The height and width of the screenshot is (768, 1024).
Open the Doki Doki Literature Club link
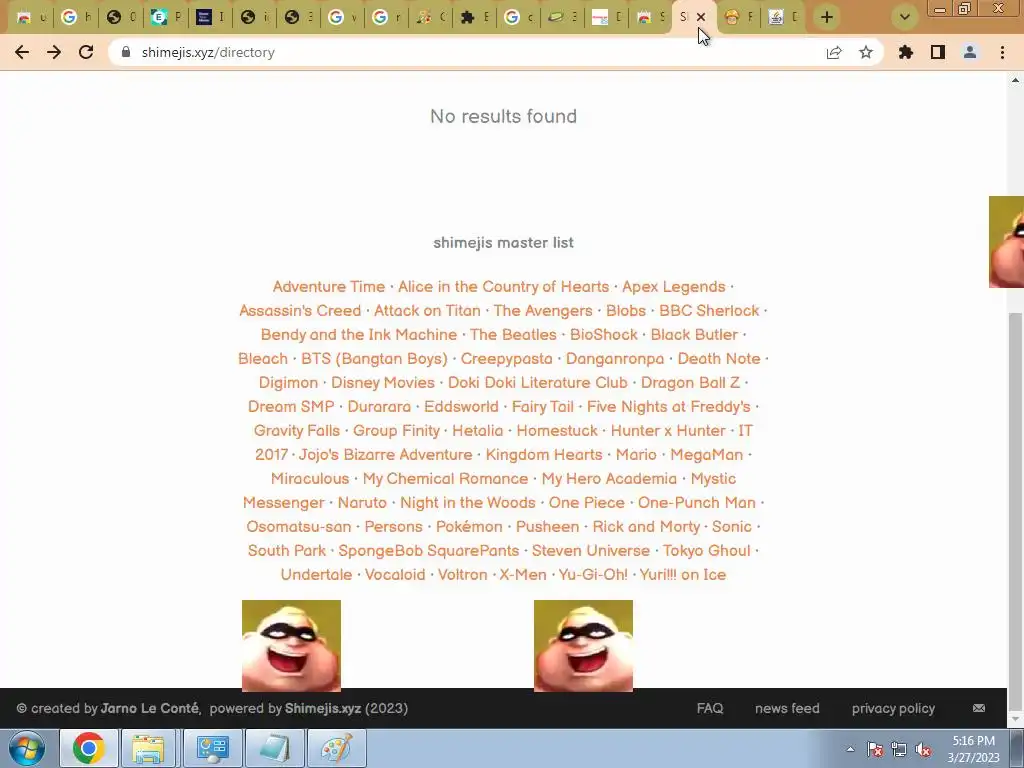(x=537, y=383)
